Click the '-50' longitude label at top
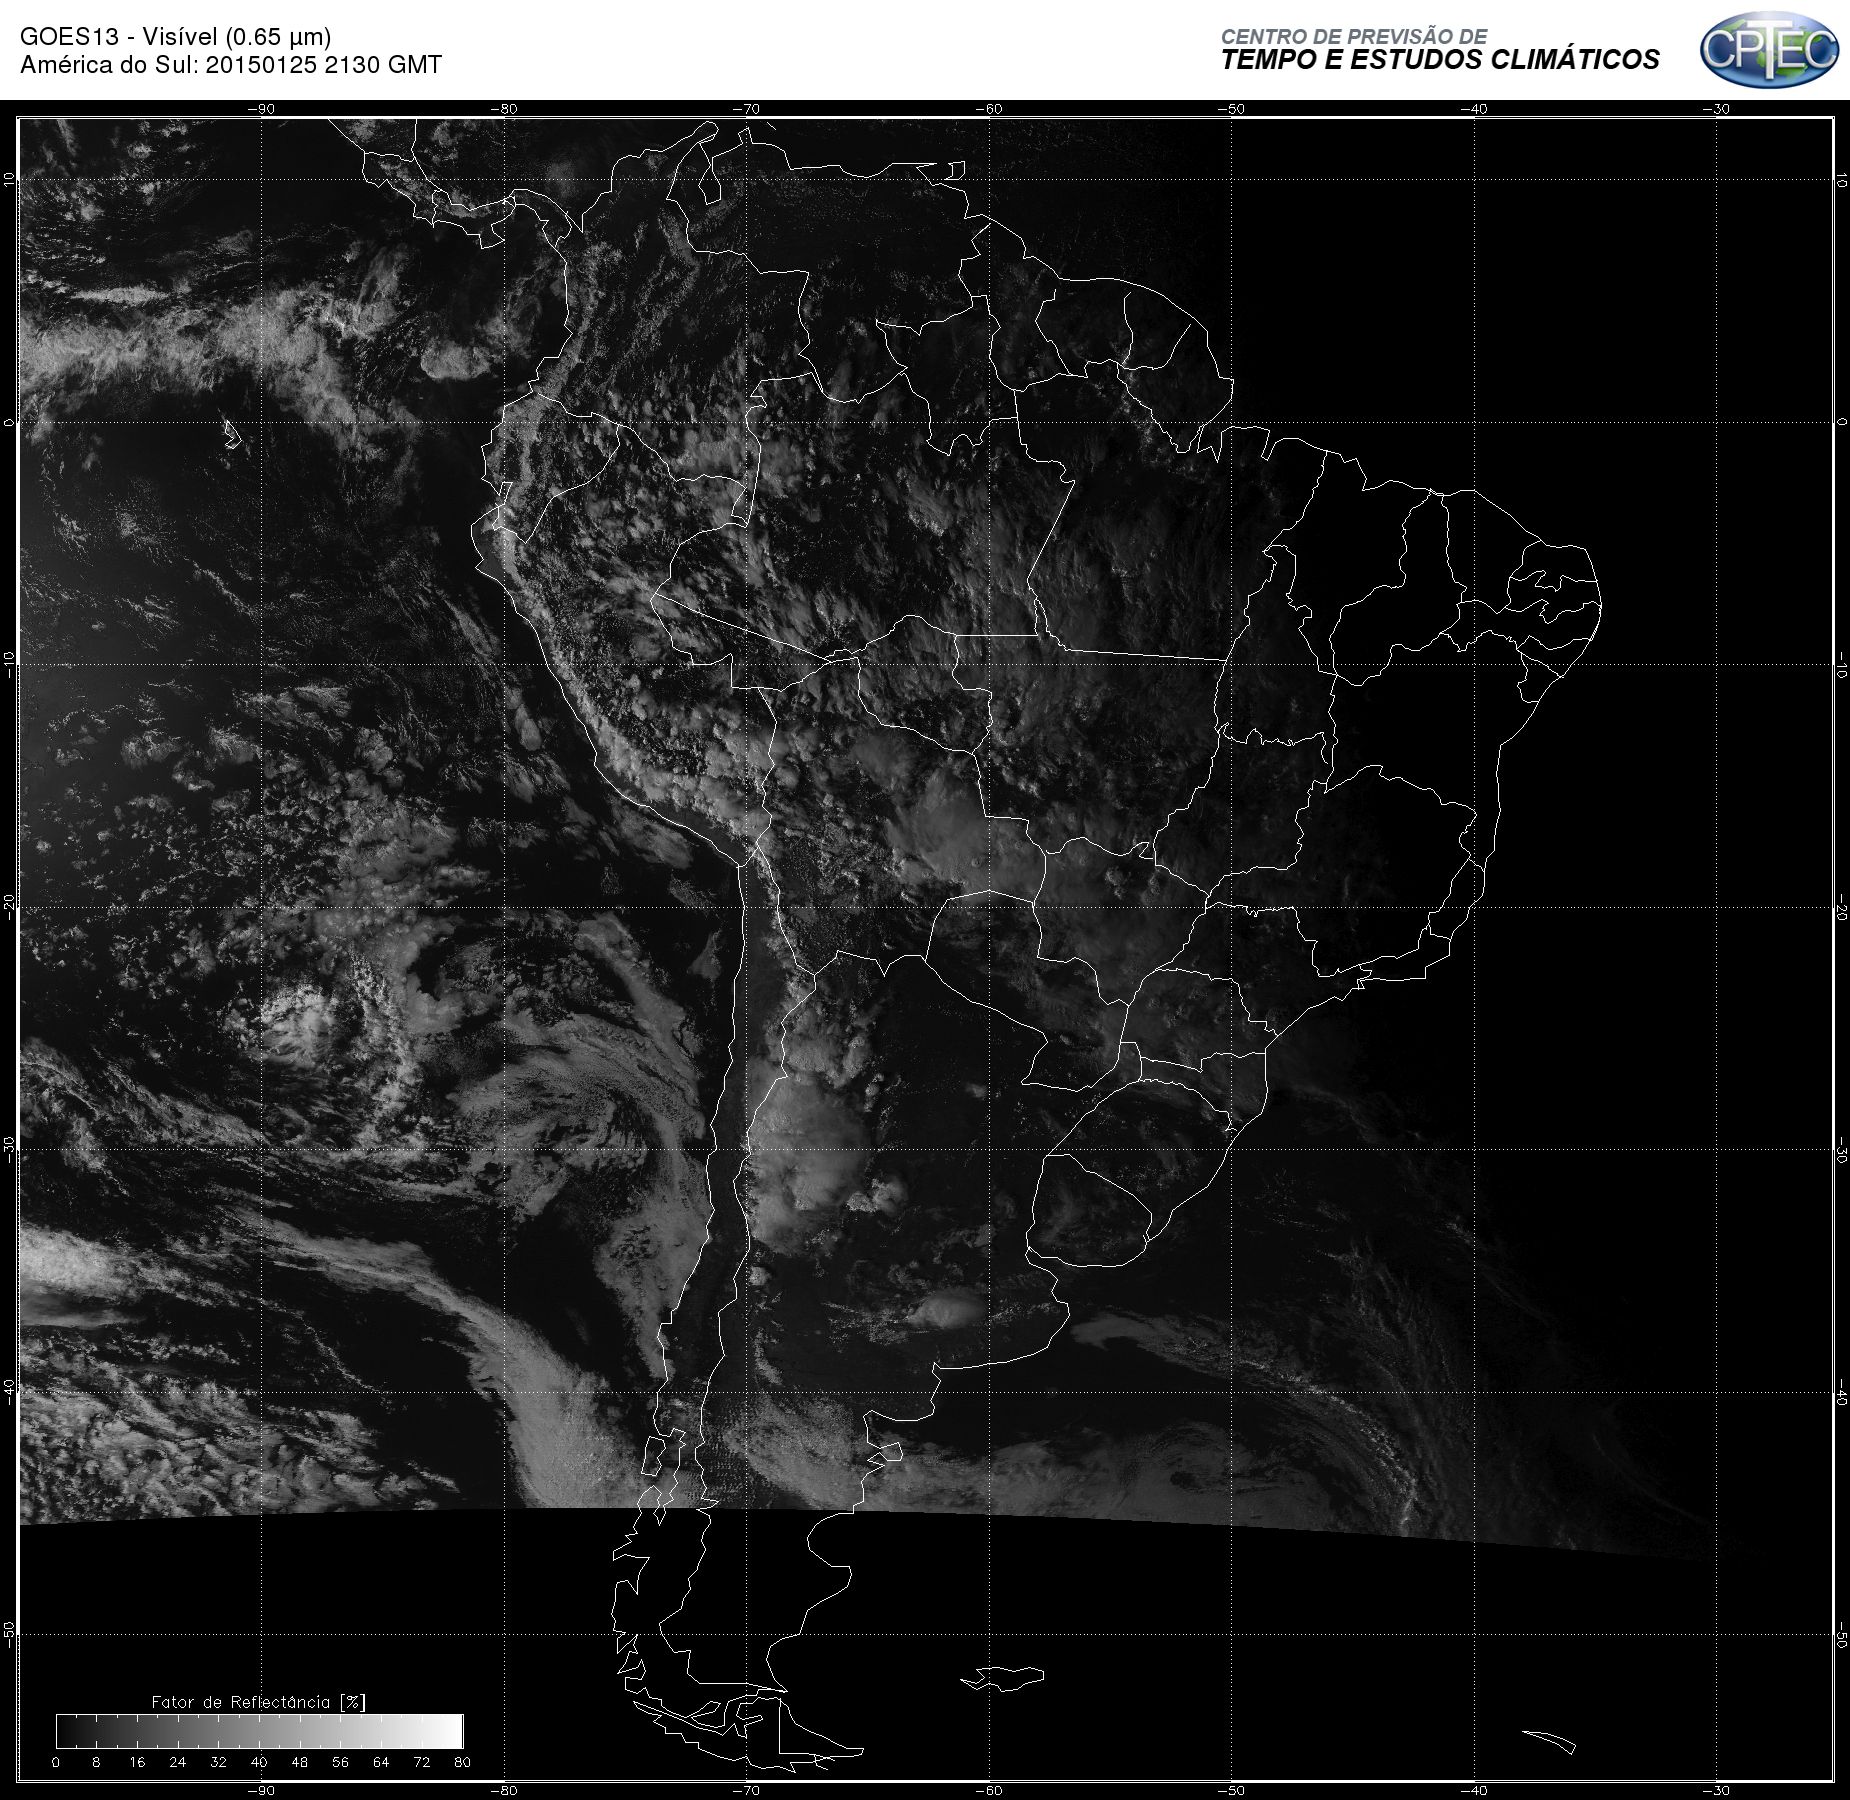Viewport: 1850px width, 1800px height. (x=1231, y=109)
